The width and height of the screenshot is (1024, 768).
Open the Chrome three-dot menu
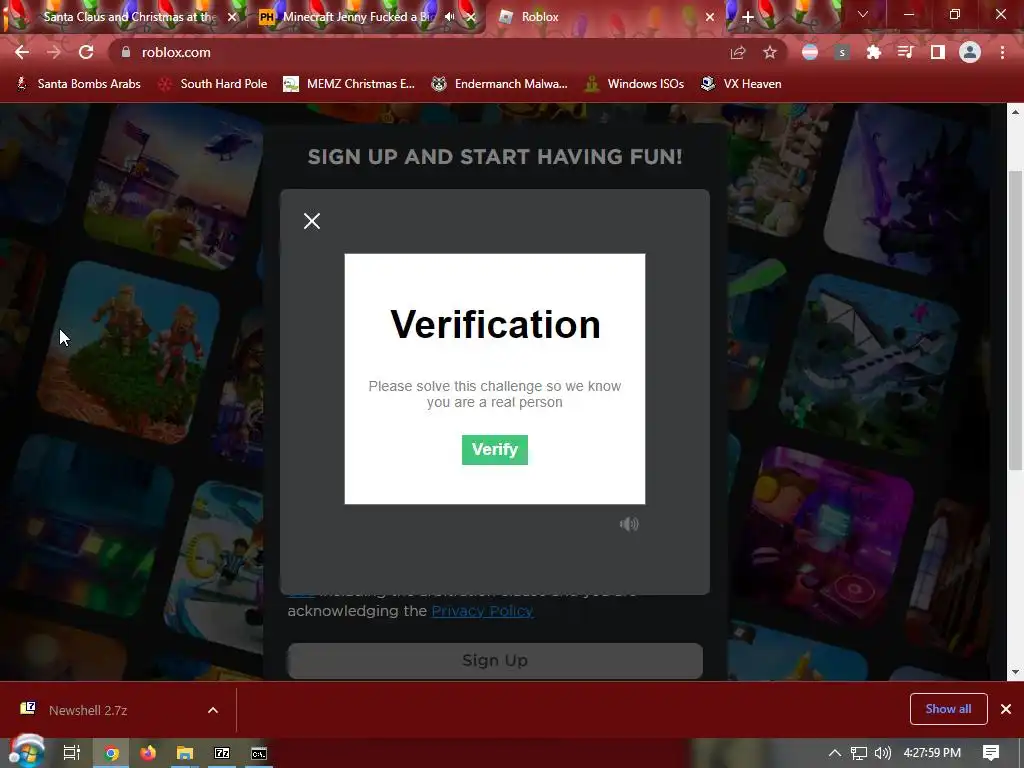point(1002,52)
